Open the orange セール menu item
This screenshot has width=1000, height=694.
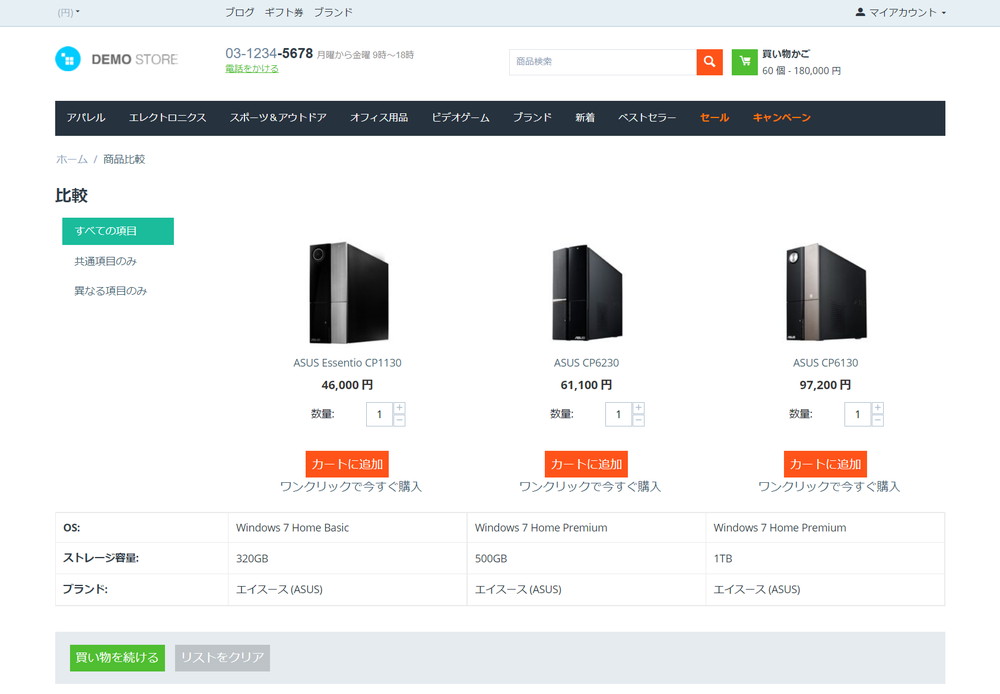click(714, 117)
